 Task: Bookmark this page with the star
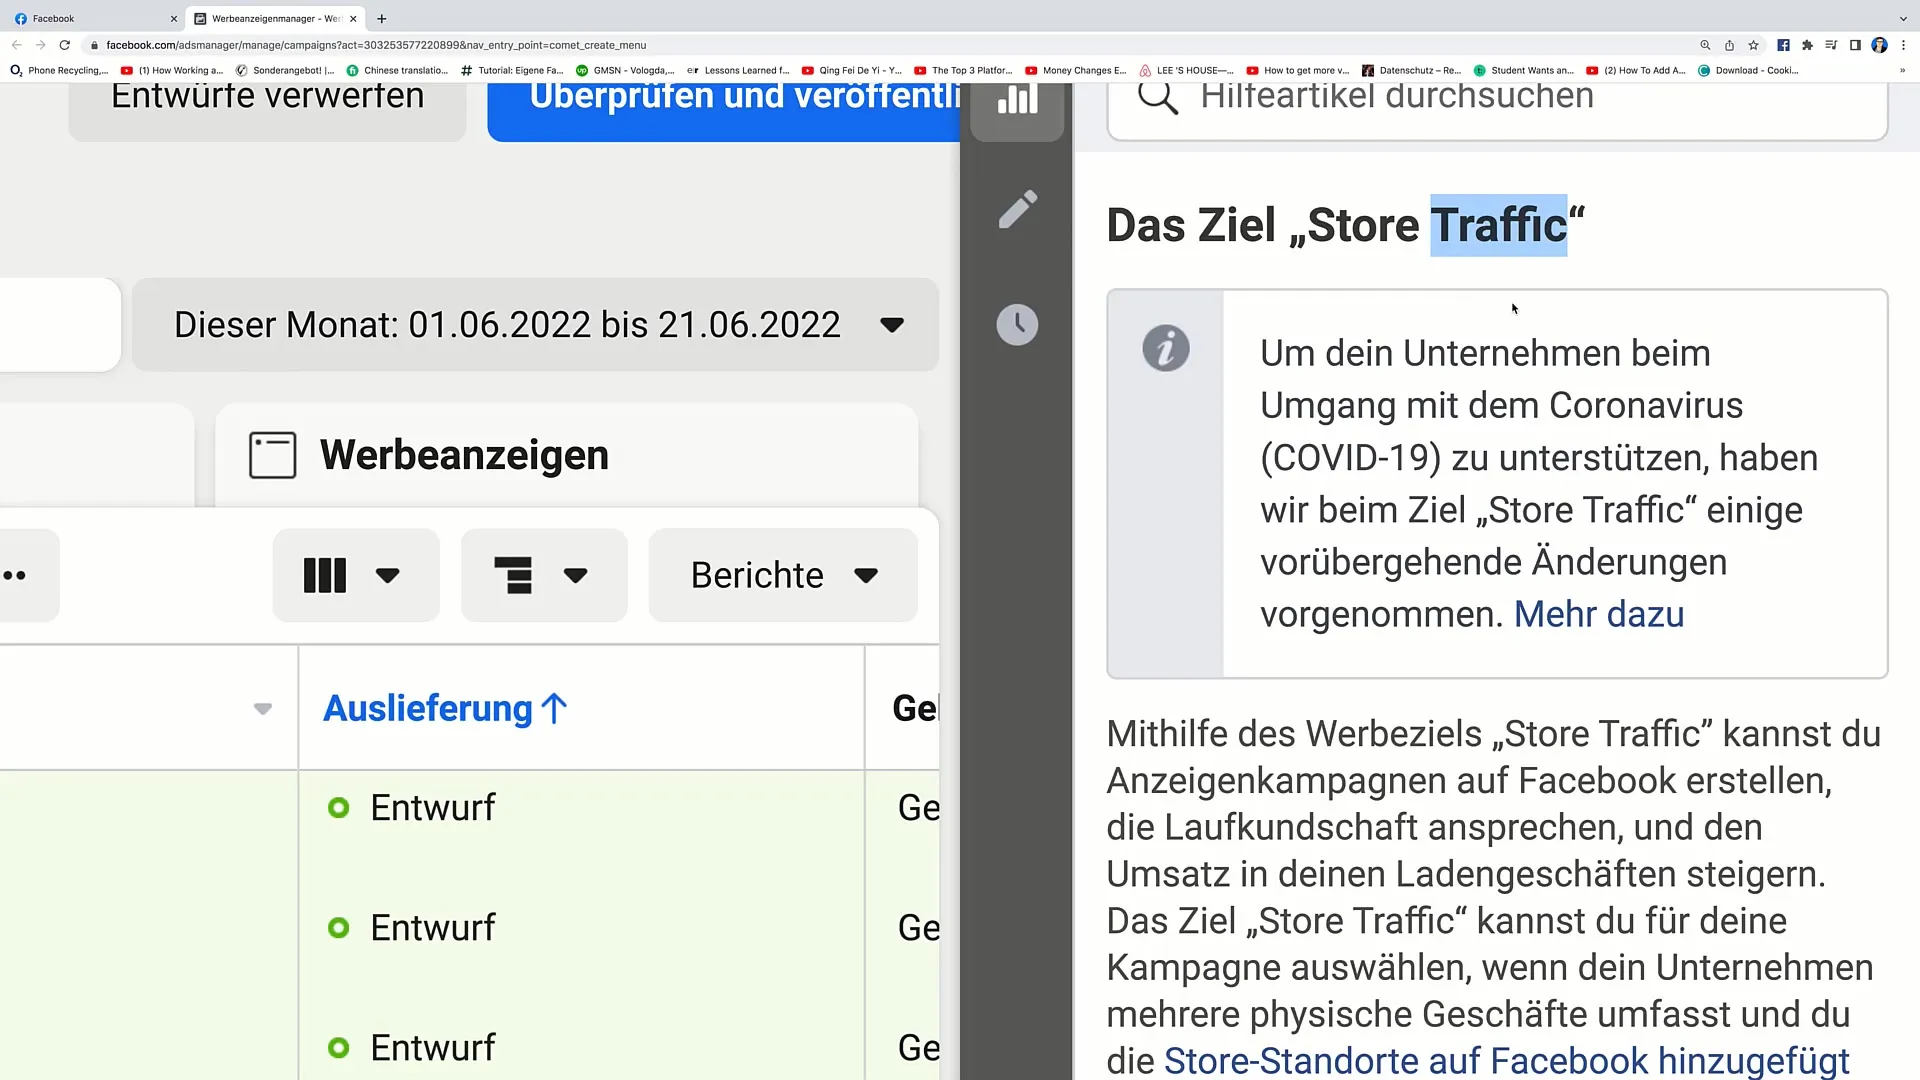pyautogui.click(x=1753, y=45)
